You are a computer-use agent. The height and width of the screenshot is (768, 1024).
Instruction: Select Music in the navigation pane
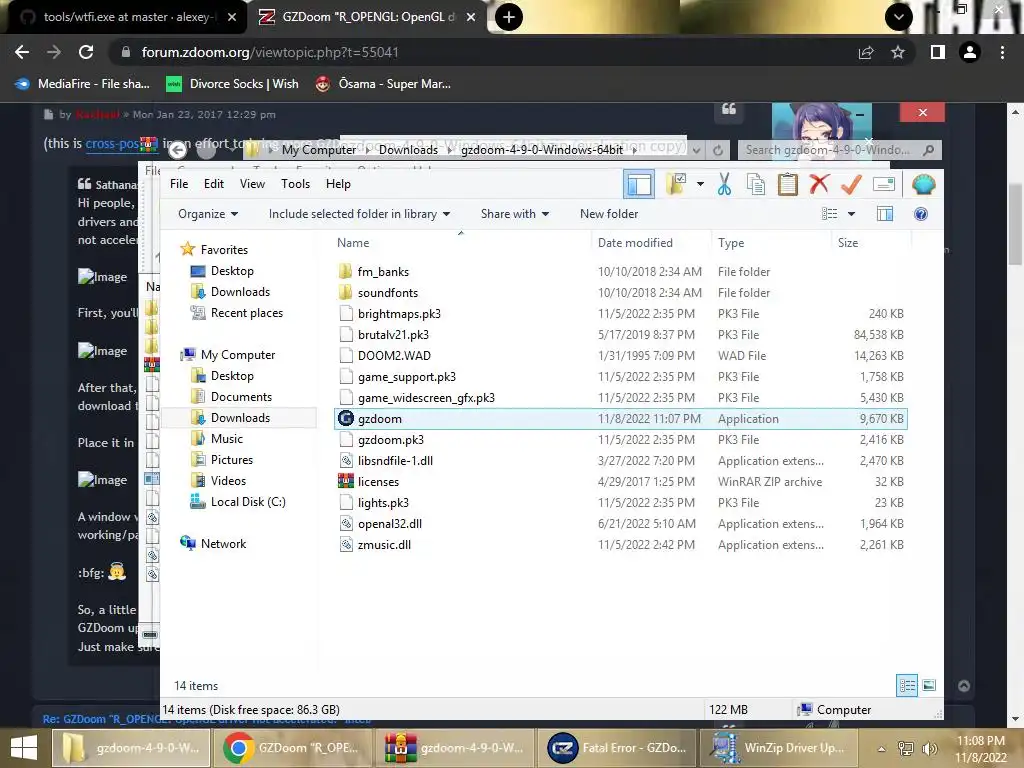[227, 439]
